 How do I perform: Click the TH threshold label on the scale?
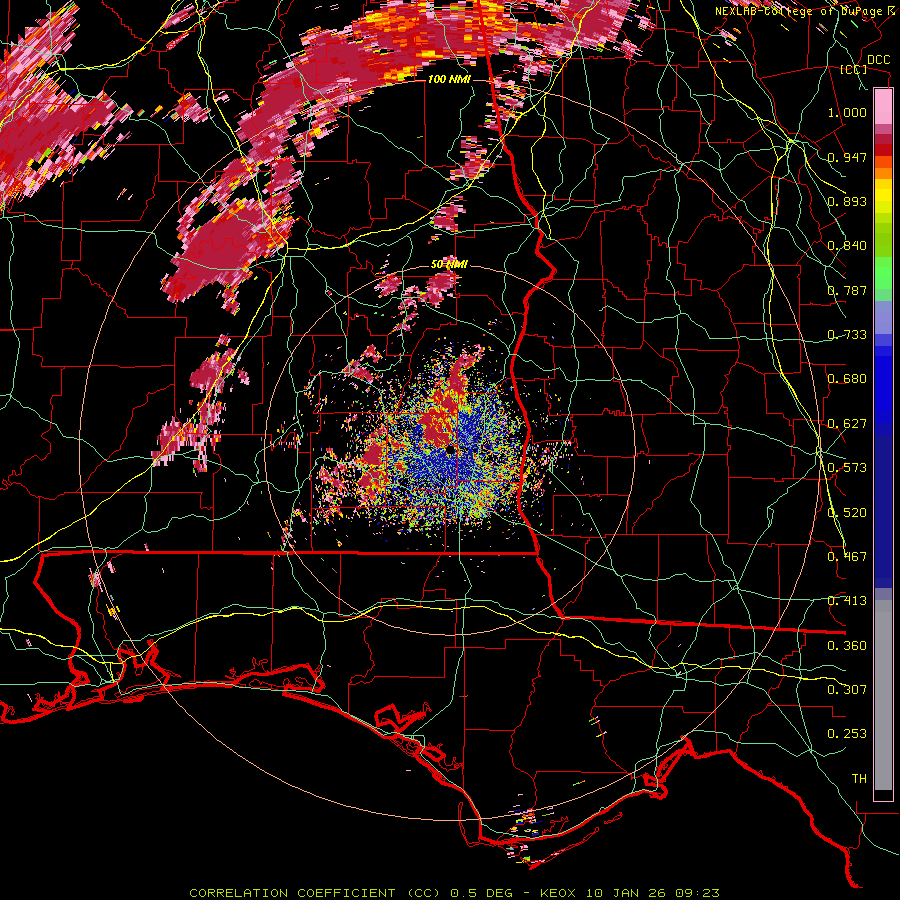(x=859, y=779)
